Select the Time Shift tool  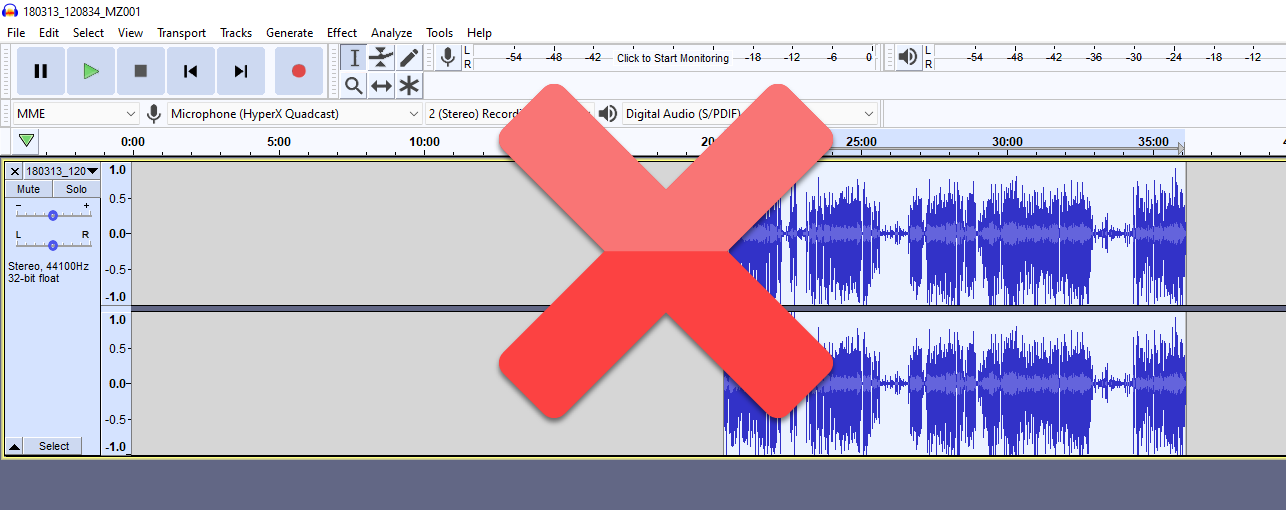(381, 86)
